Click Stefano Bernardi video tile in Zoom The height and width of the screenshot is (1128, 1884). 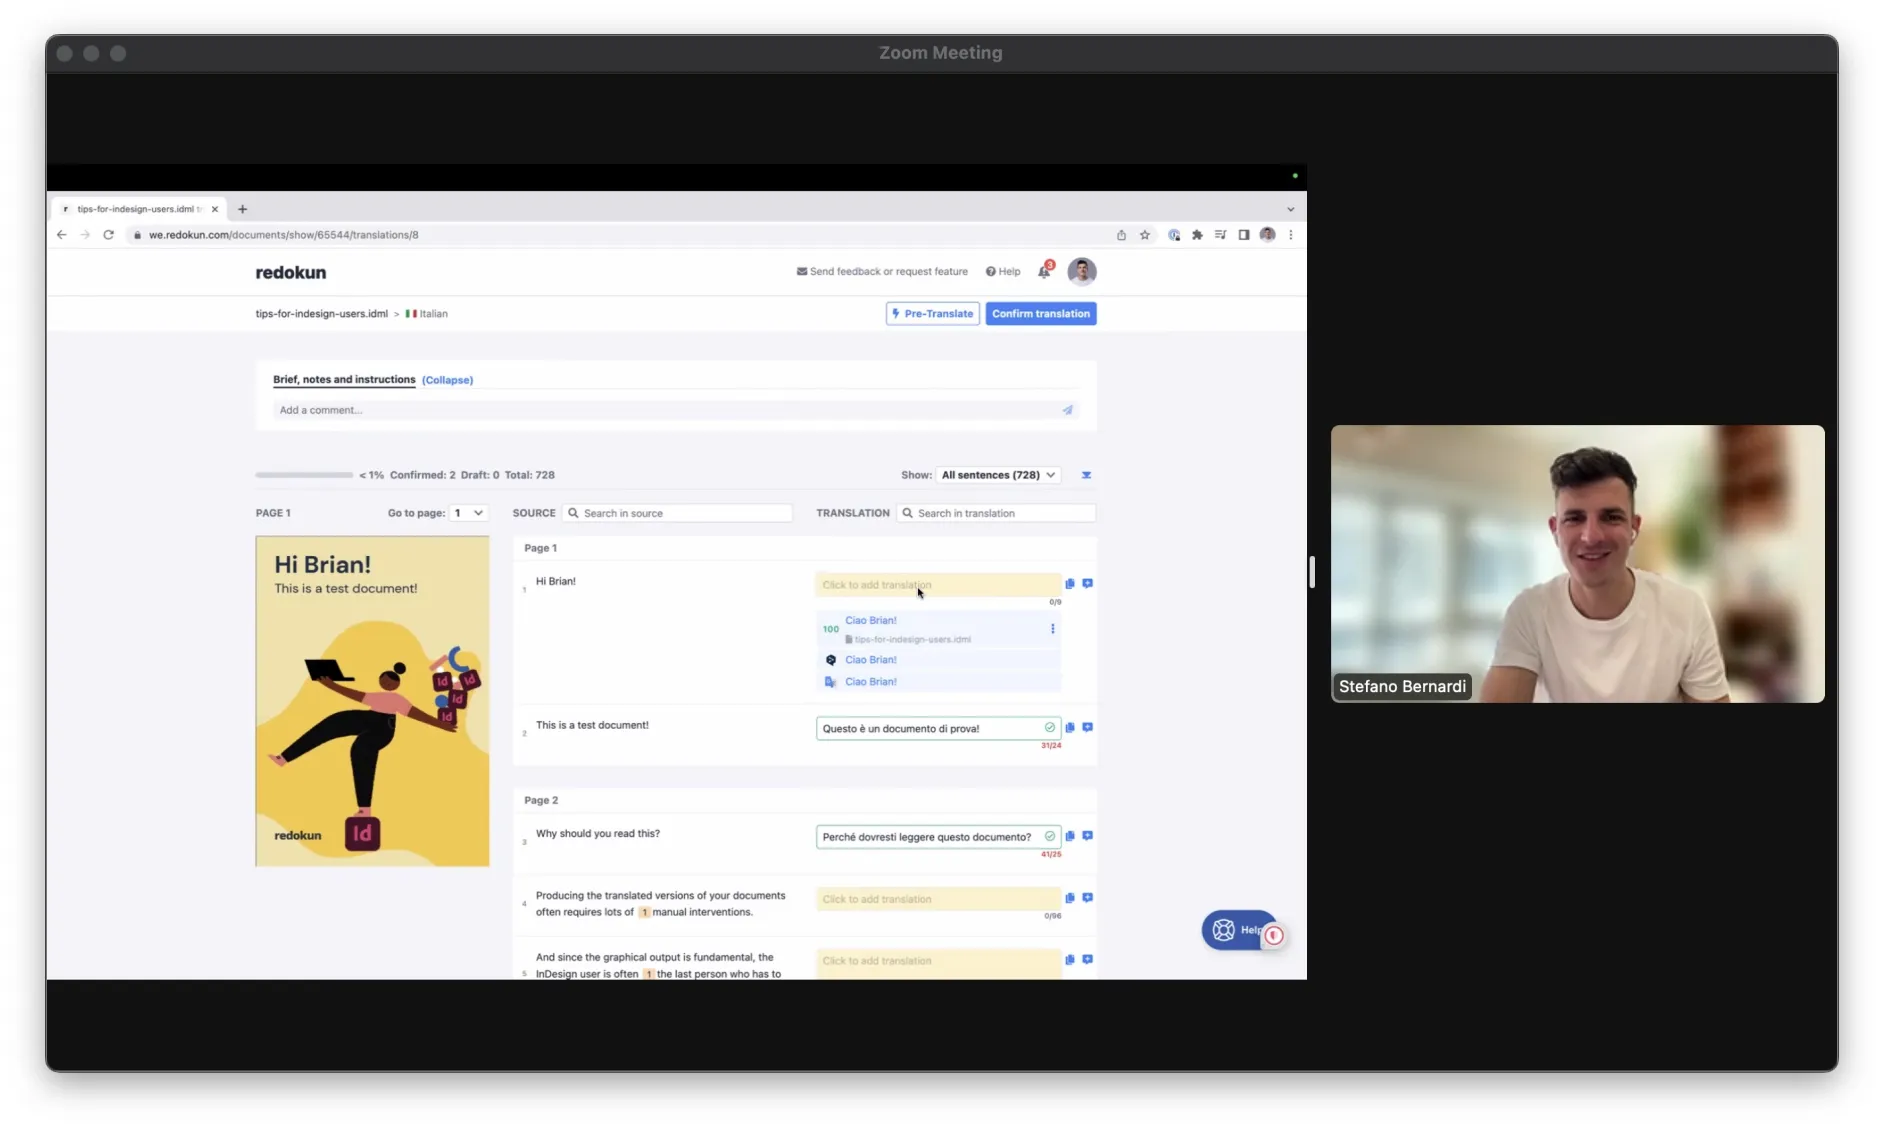[x=1578, y=564]
